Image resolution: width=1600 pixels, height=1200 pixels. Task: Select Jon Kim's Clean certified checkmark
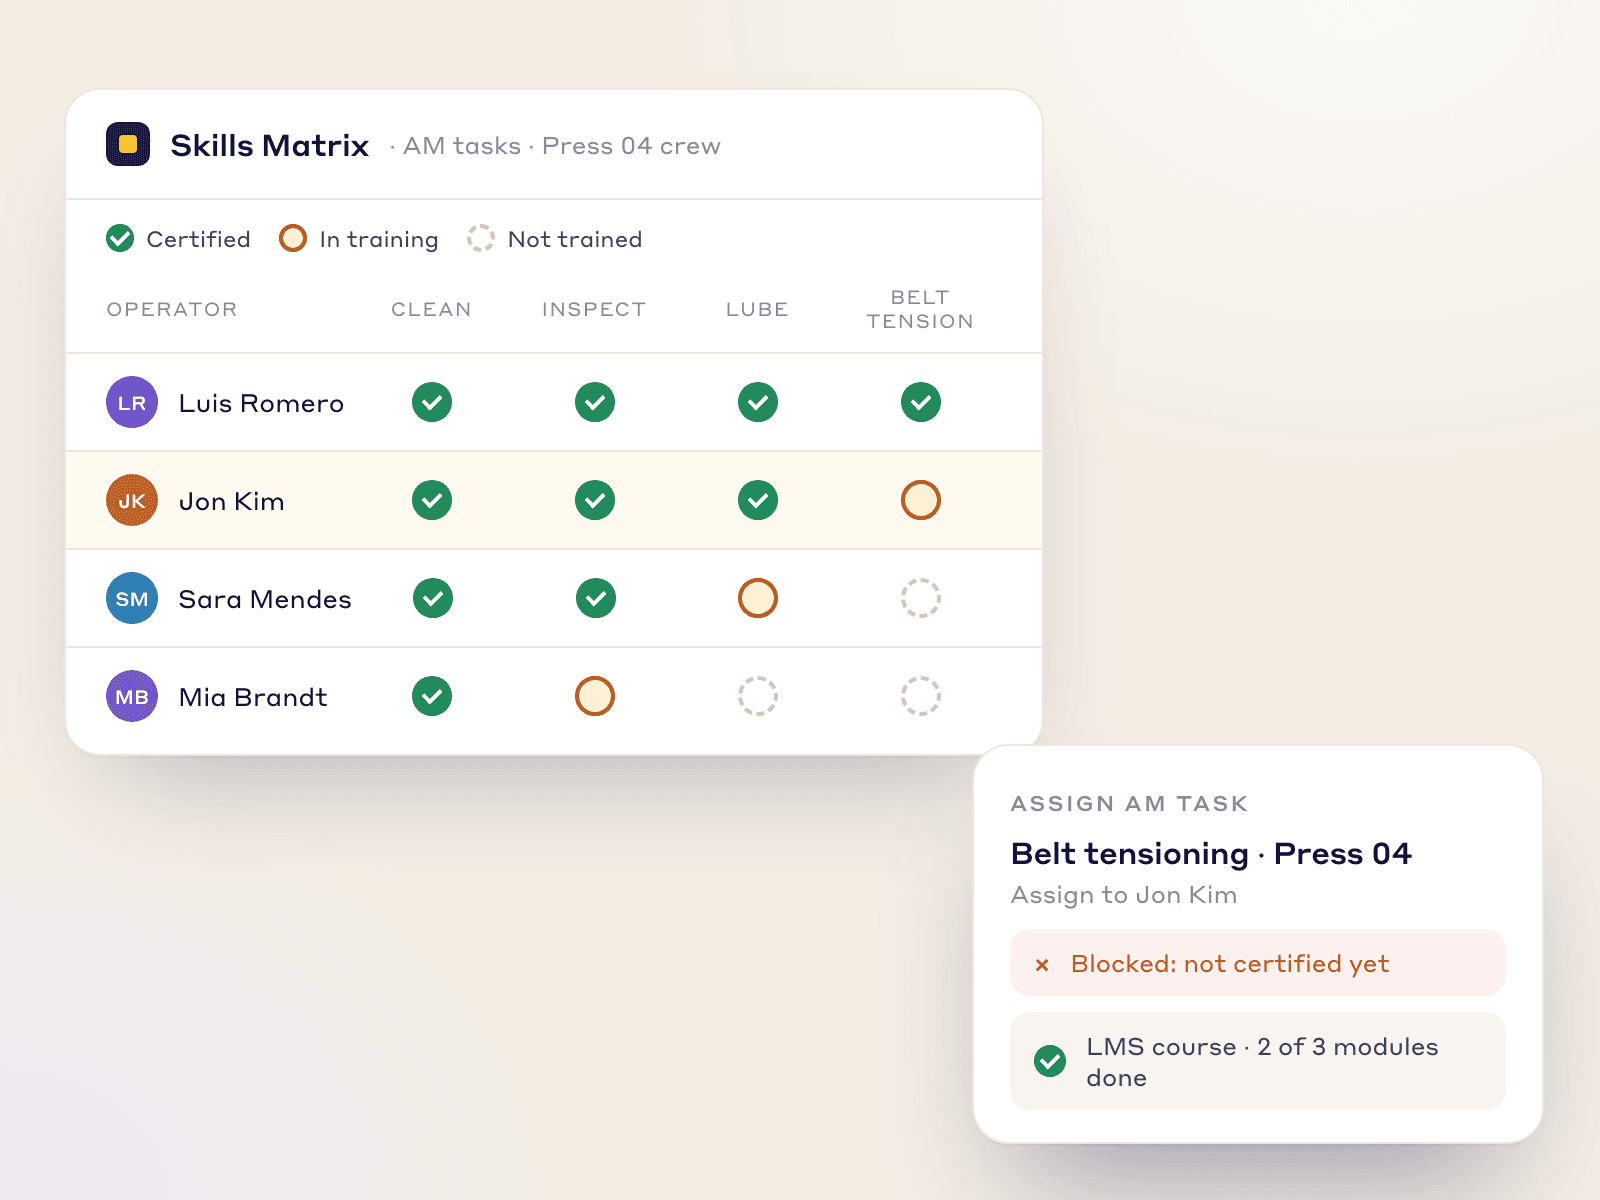(x=432, y=500)
